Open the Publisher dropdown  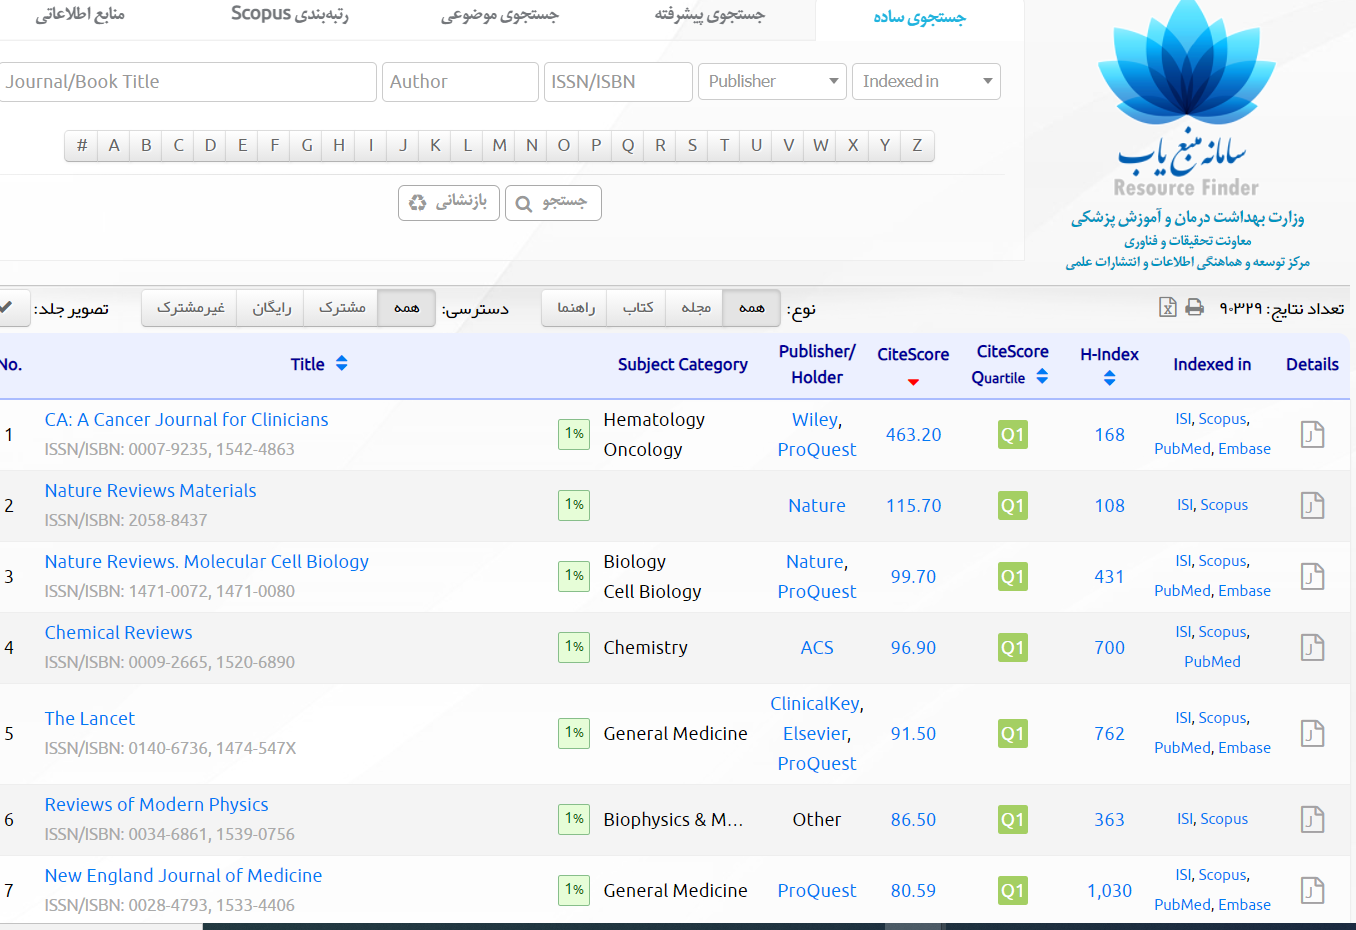[x=772, y=82]
